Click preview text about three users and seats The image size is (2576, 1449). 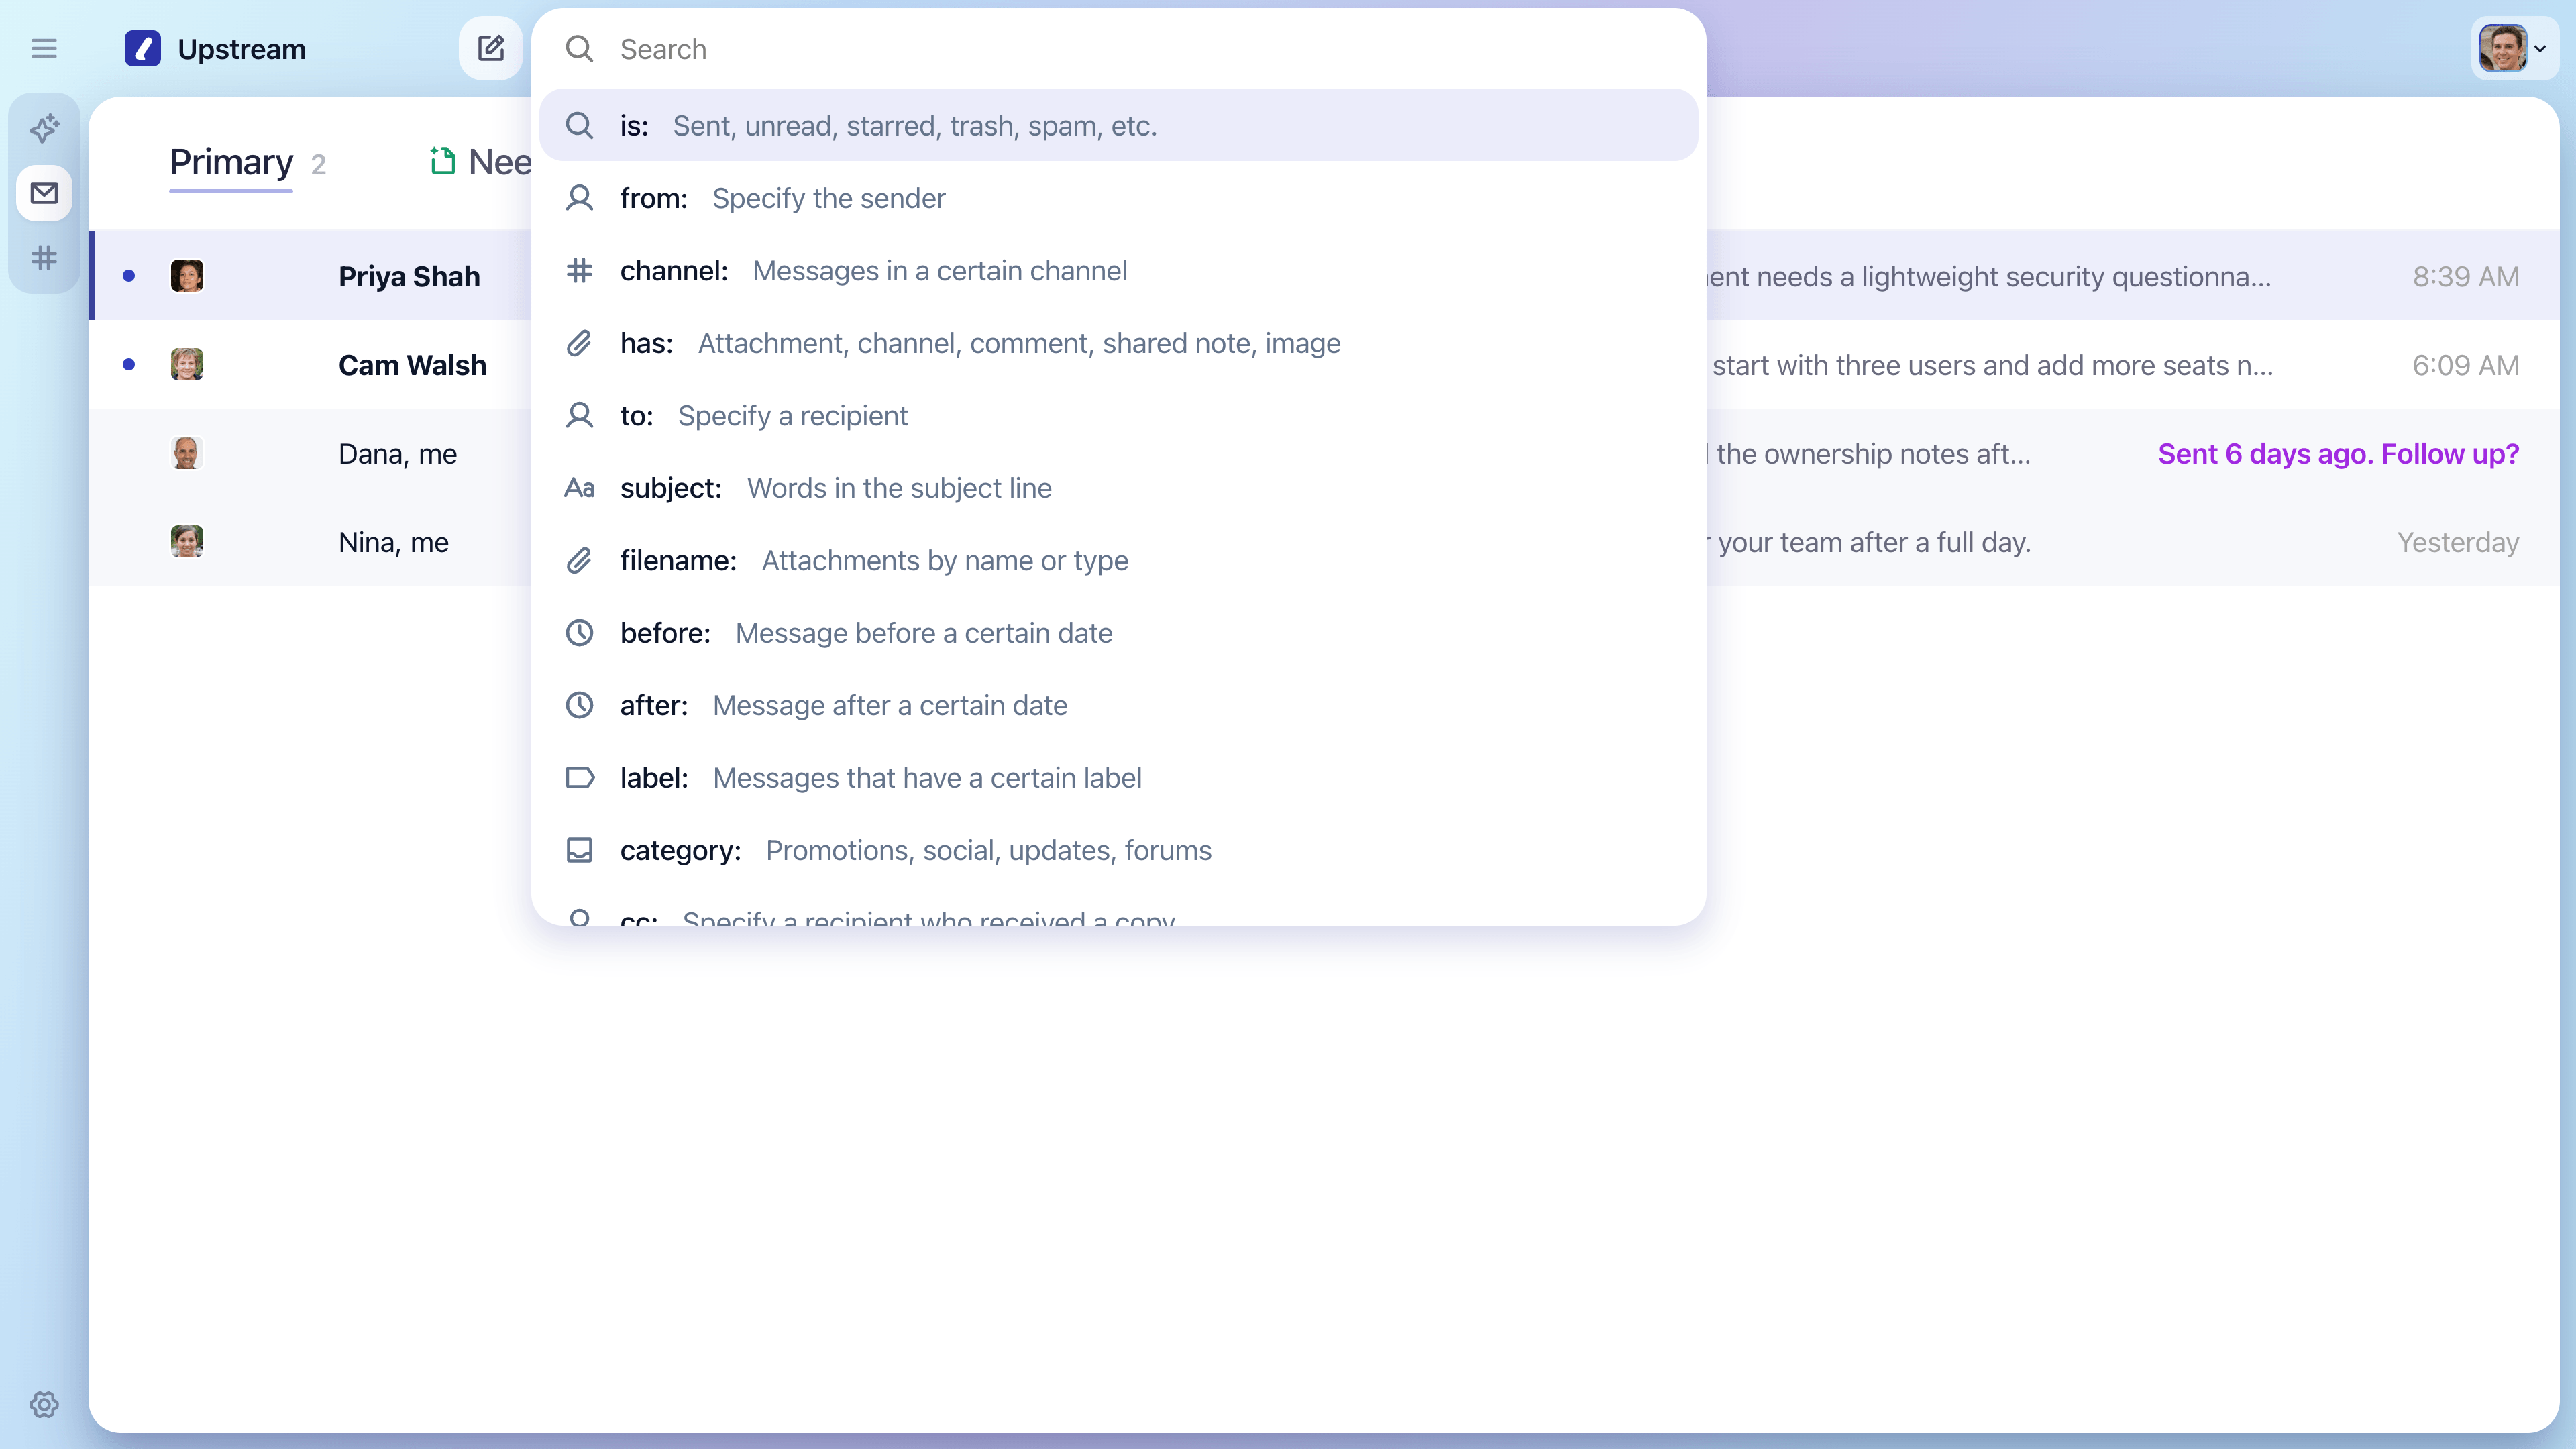click(1992, 365)
